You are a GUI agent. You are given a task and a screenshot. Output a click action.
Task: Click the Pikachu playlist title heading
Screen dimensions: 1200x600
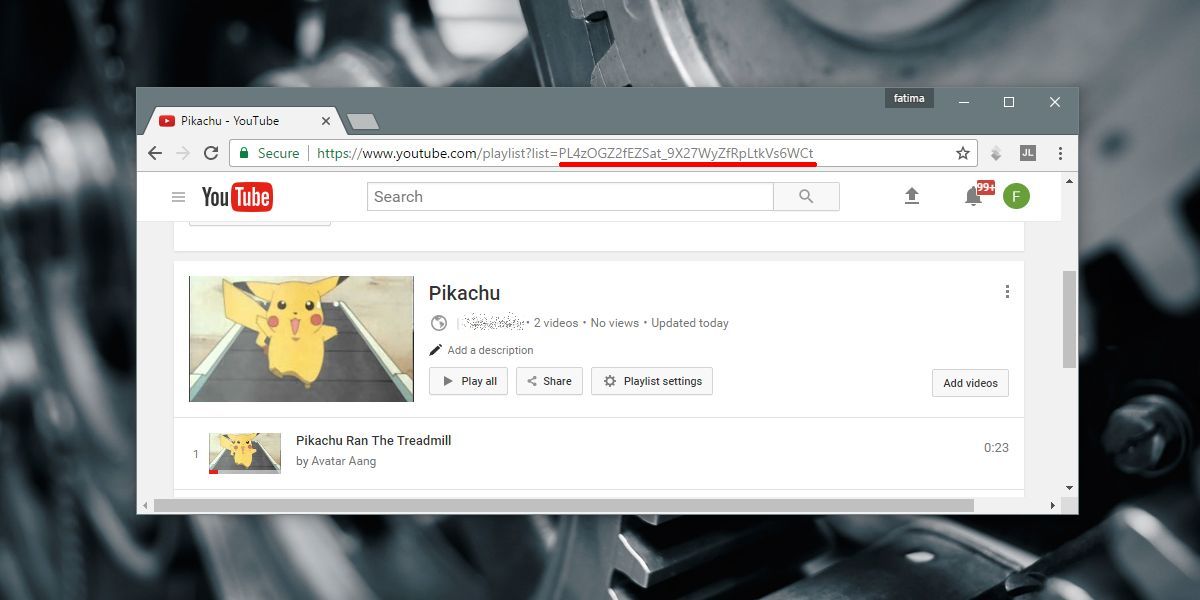coord(464,293)
